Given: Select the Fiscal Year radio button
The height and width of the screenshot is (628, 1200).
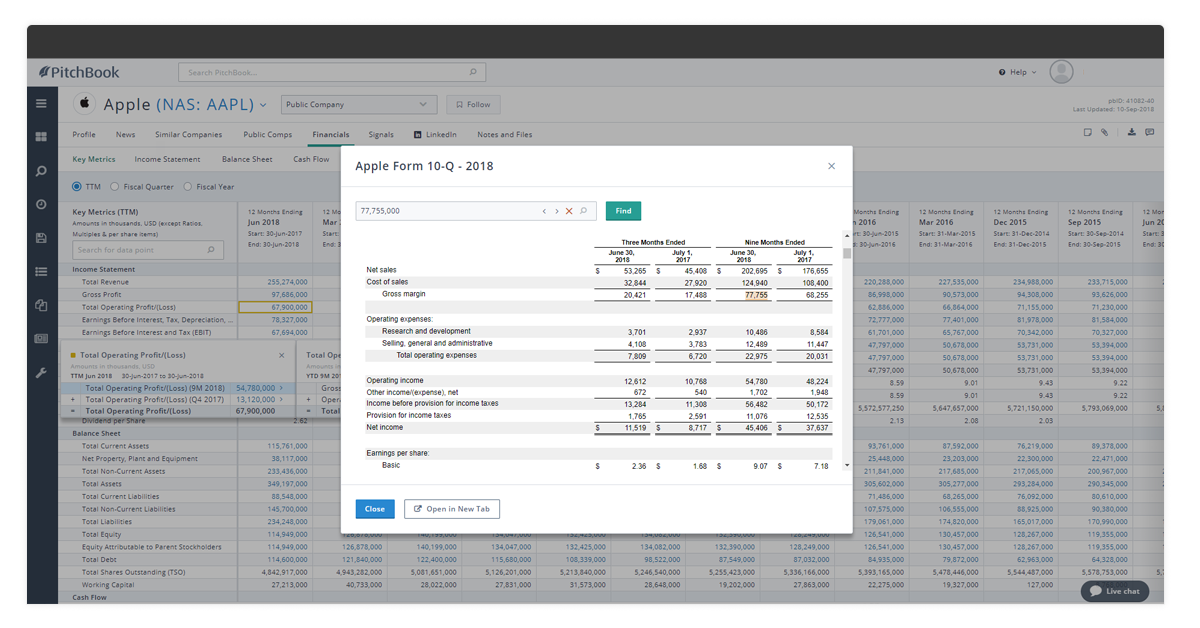Looking at the screenshot, I should [187, 187].
